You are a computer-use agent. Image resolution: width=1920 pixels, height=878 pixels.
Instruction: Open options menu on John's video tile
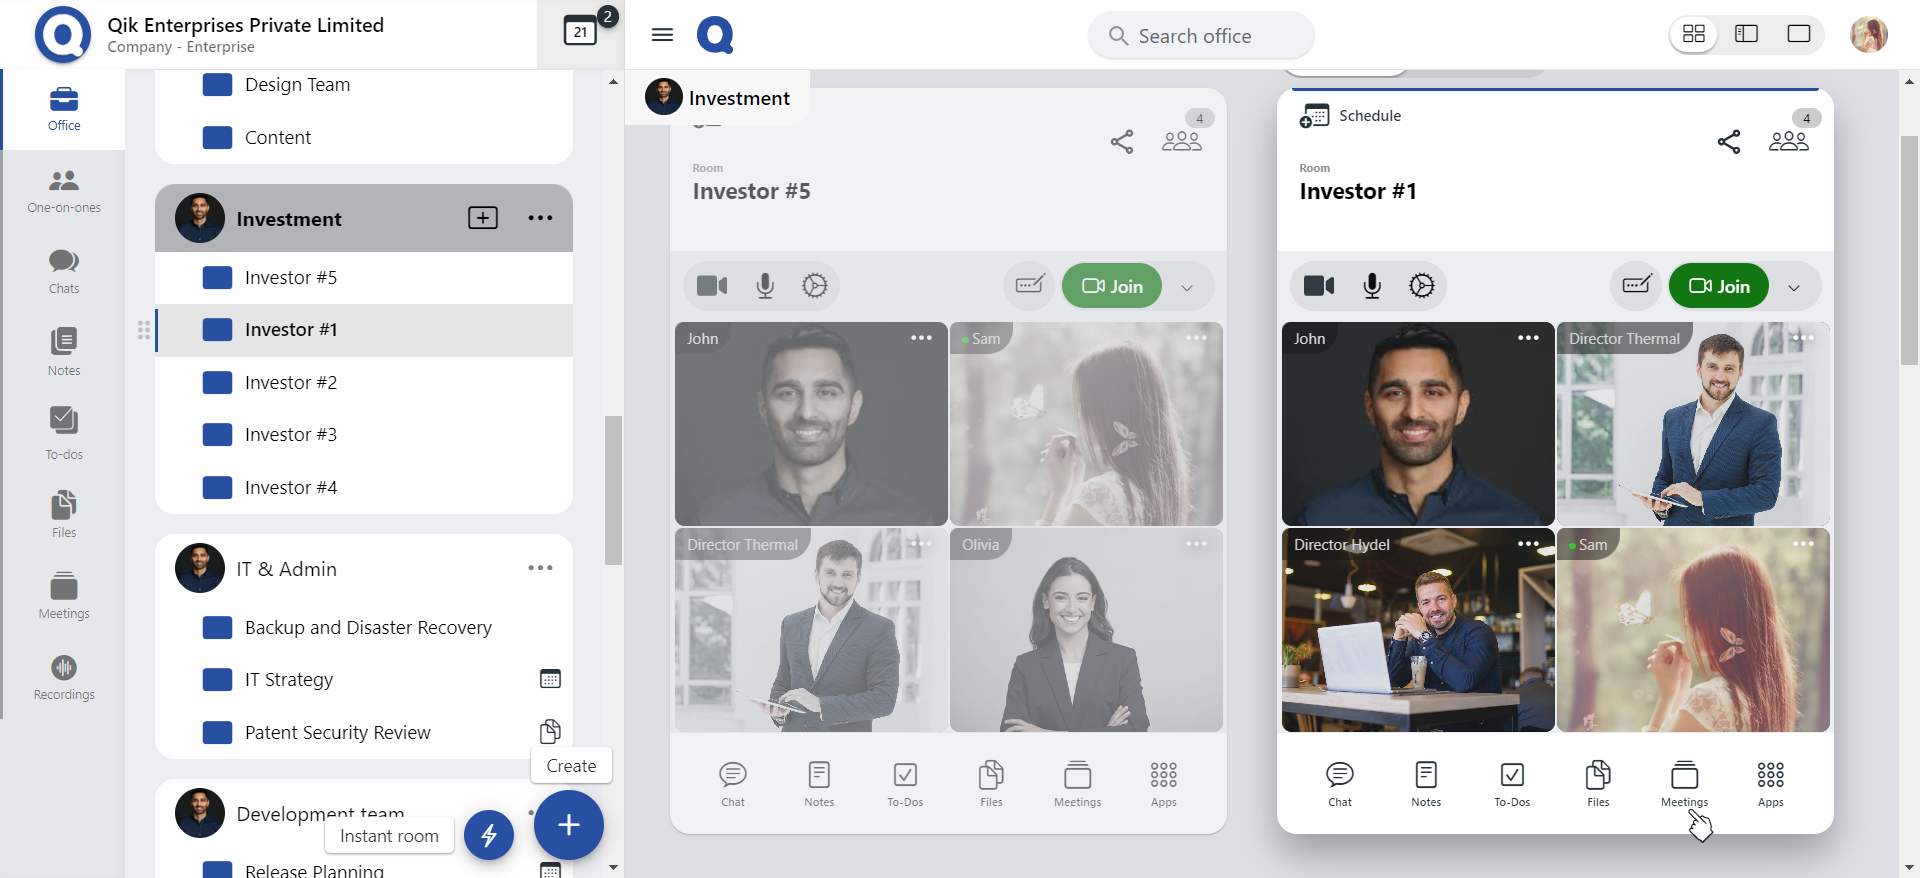click(1528, 338)
